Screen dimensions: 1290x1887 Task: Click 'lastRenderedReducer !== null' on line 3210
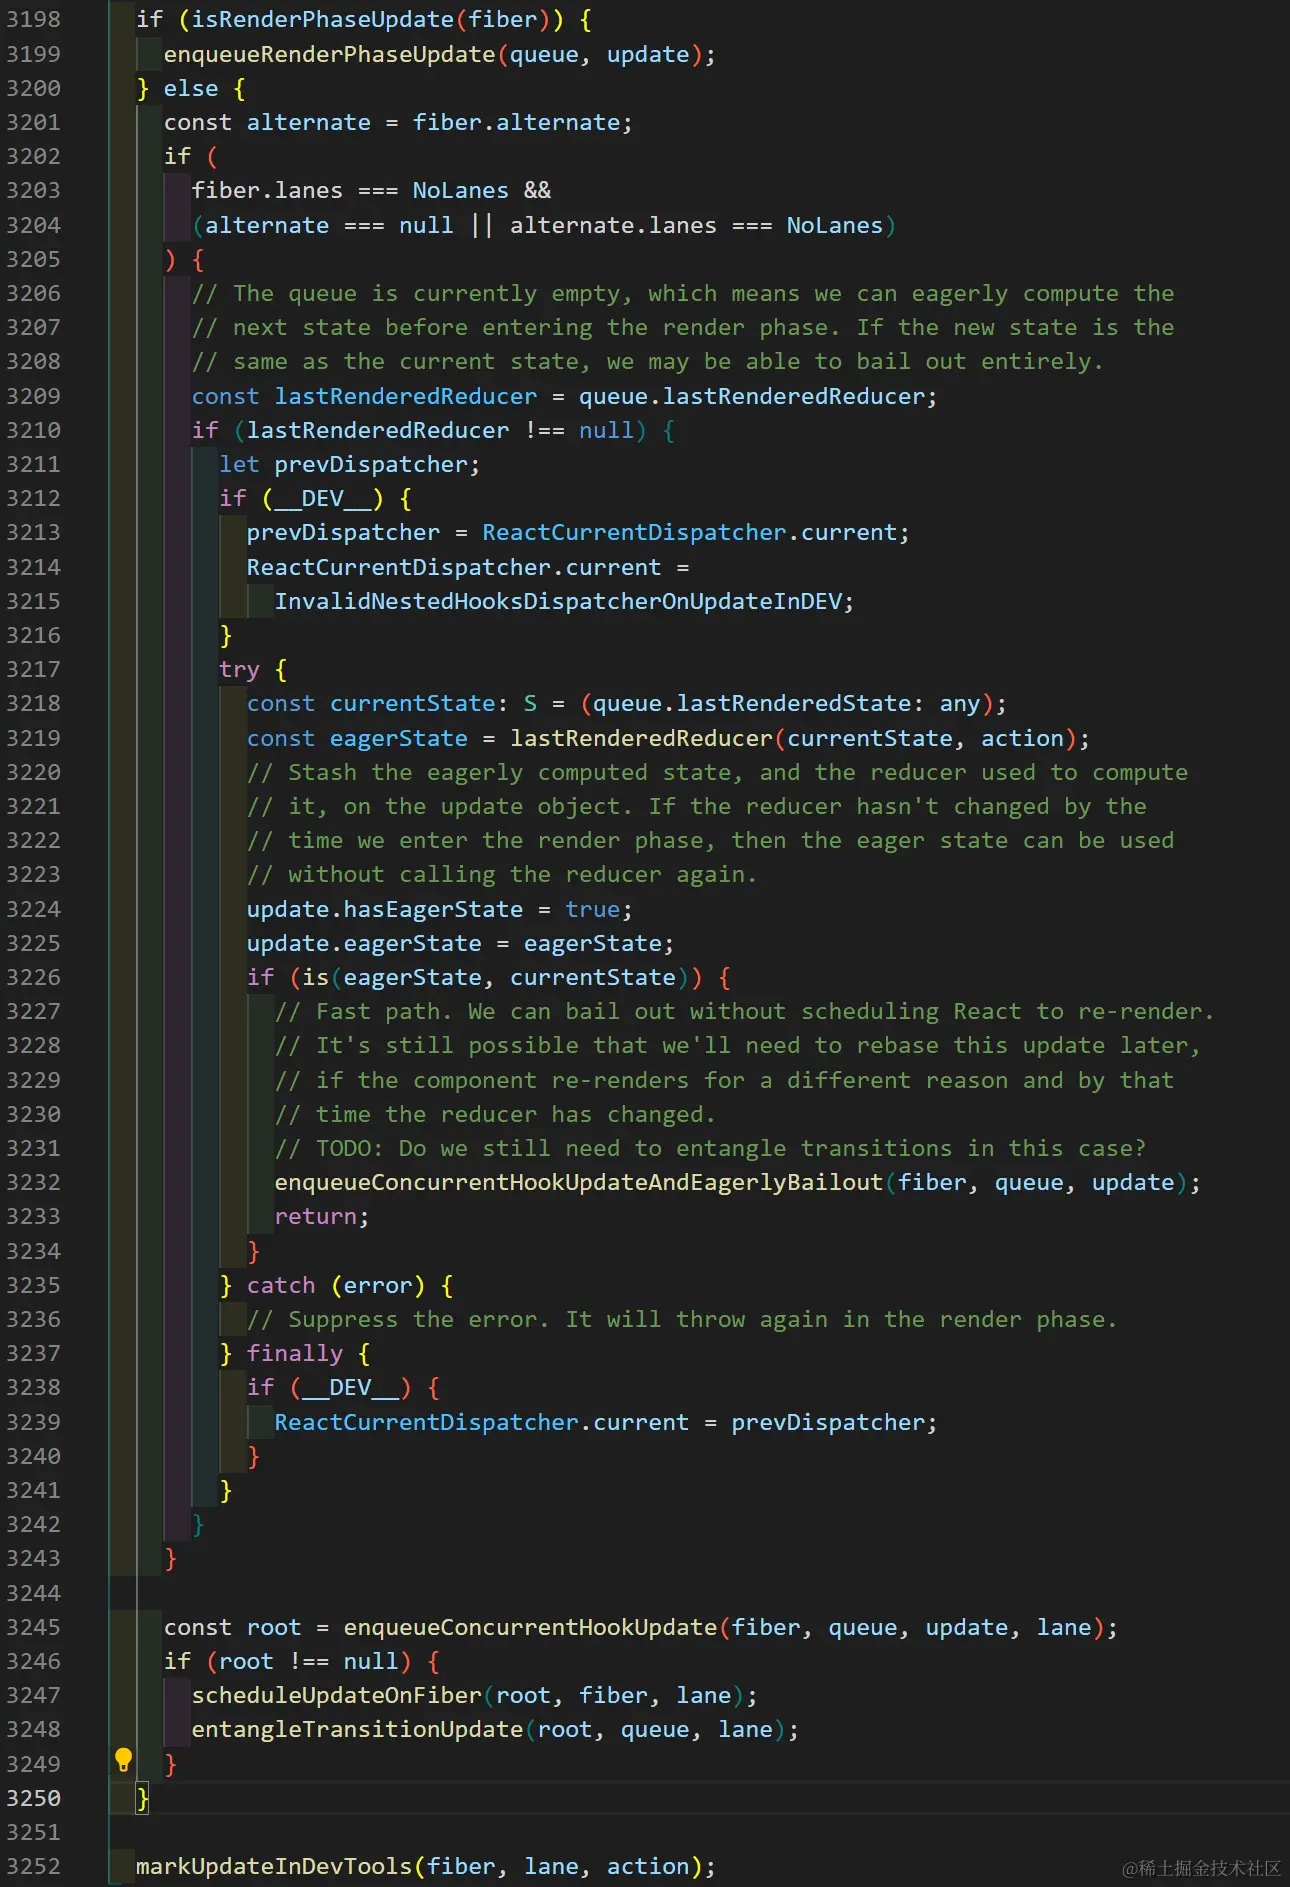coord(440,430)
